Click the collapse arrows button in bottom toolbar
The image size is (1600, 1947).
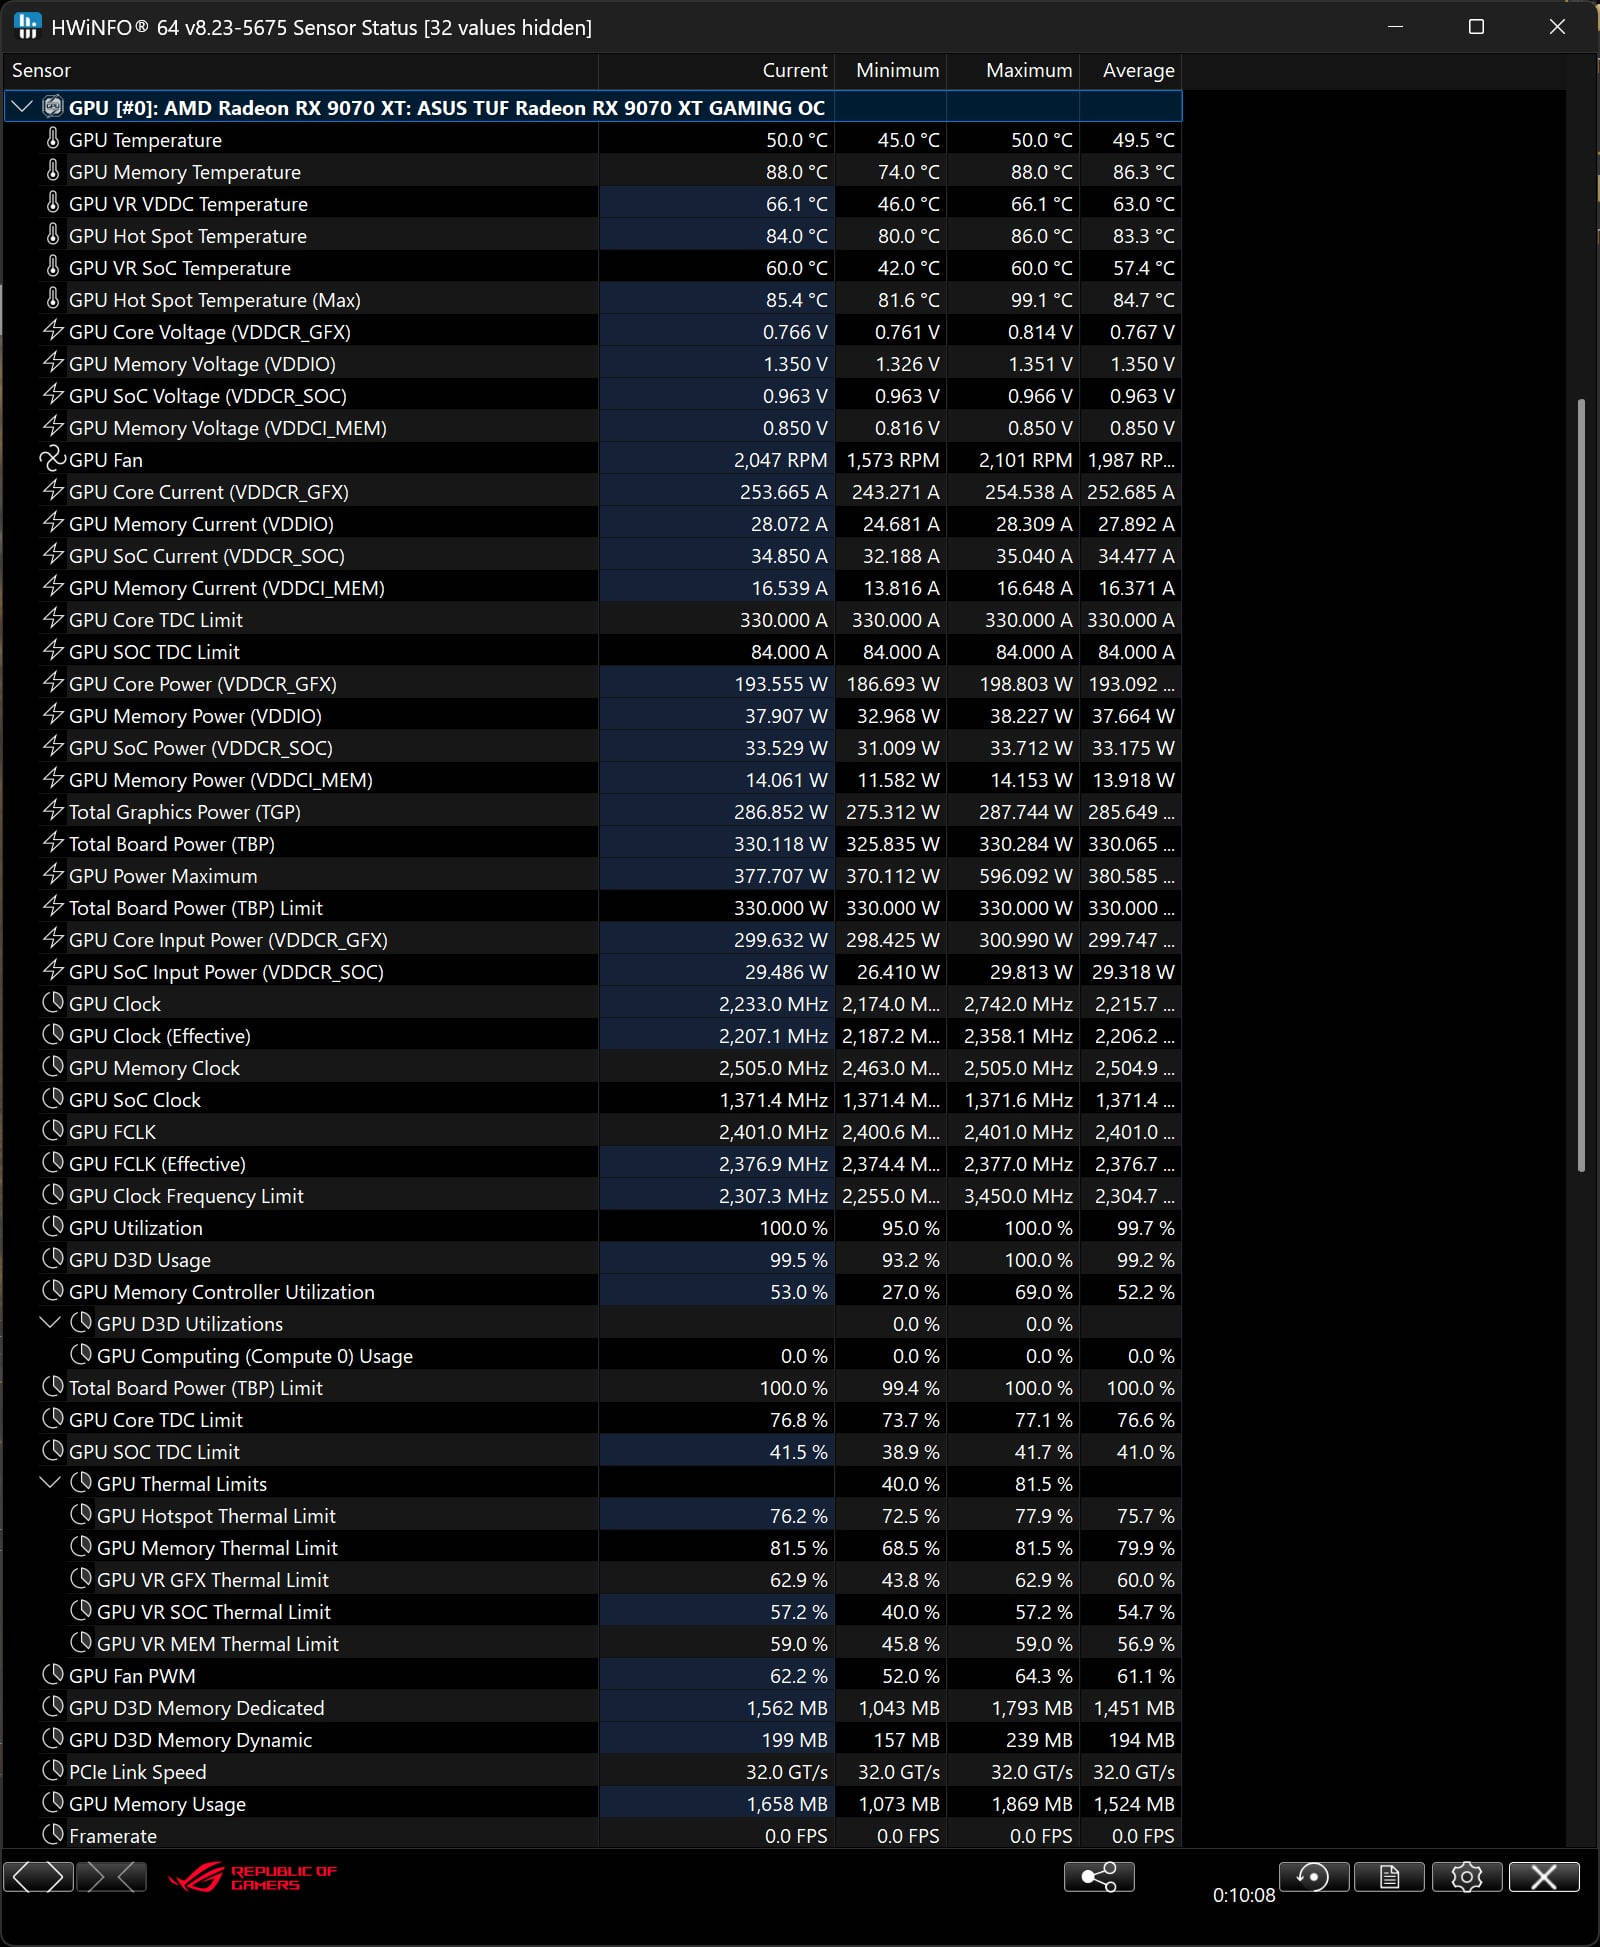click(x=111, y=1877)
